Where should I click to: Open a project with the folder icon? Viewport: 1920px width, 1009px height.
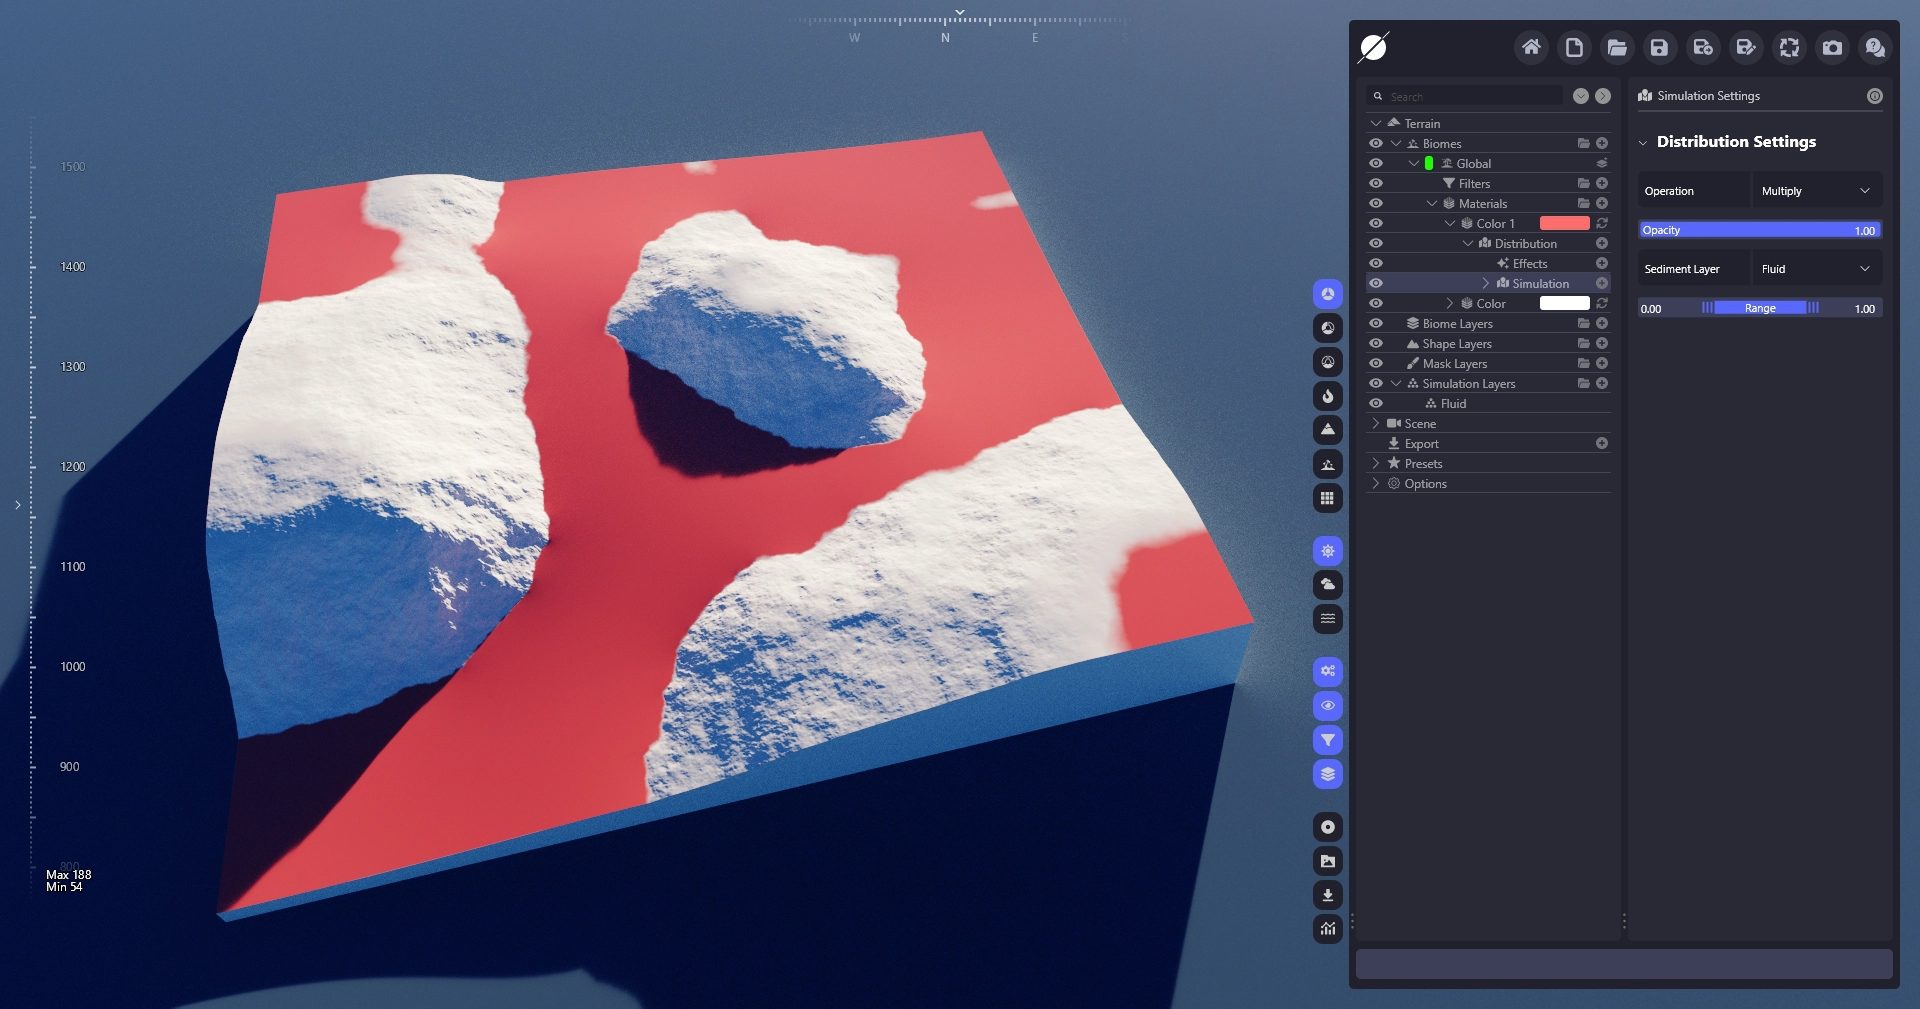[x=1617, y=47]
